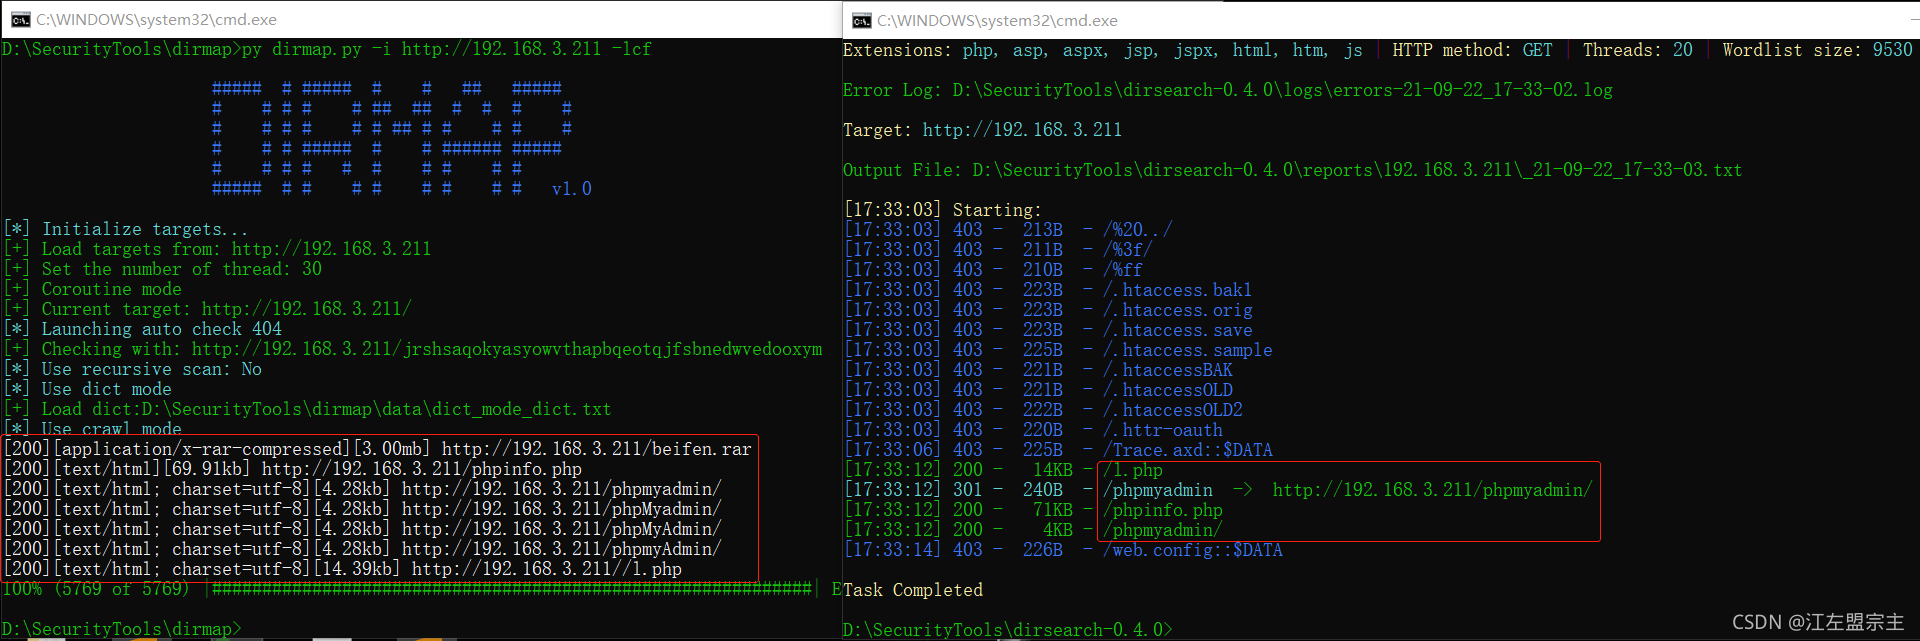Click the prompt D:\SecurityTools\dirsearch-0.4.0>
Viewport: 1920px width, 641px height.
(1008, 630)
